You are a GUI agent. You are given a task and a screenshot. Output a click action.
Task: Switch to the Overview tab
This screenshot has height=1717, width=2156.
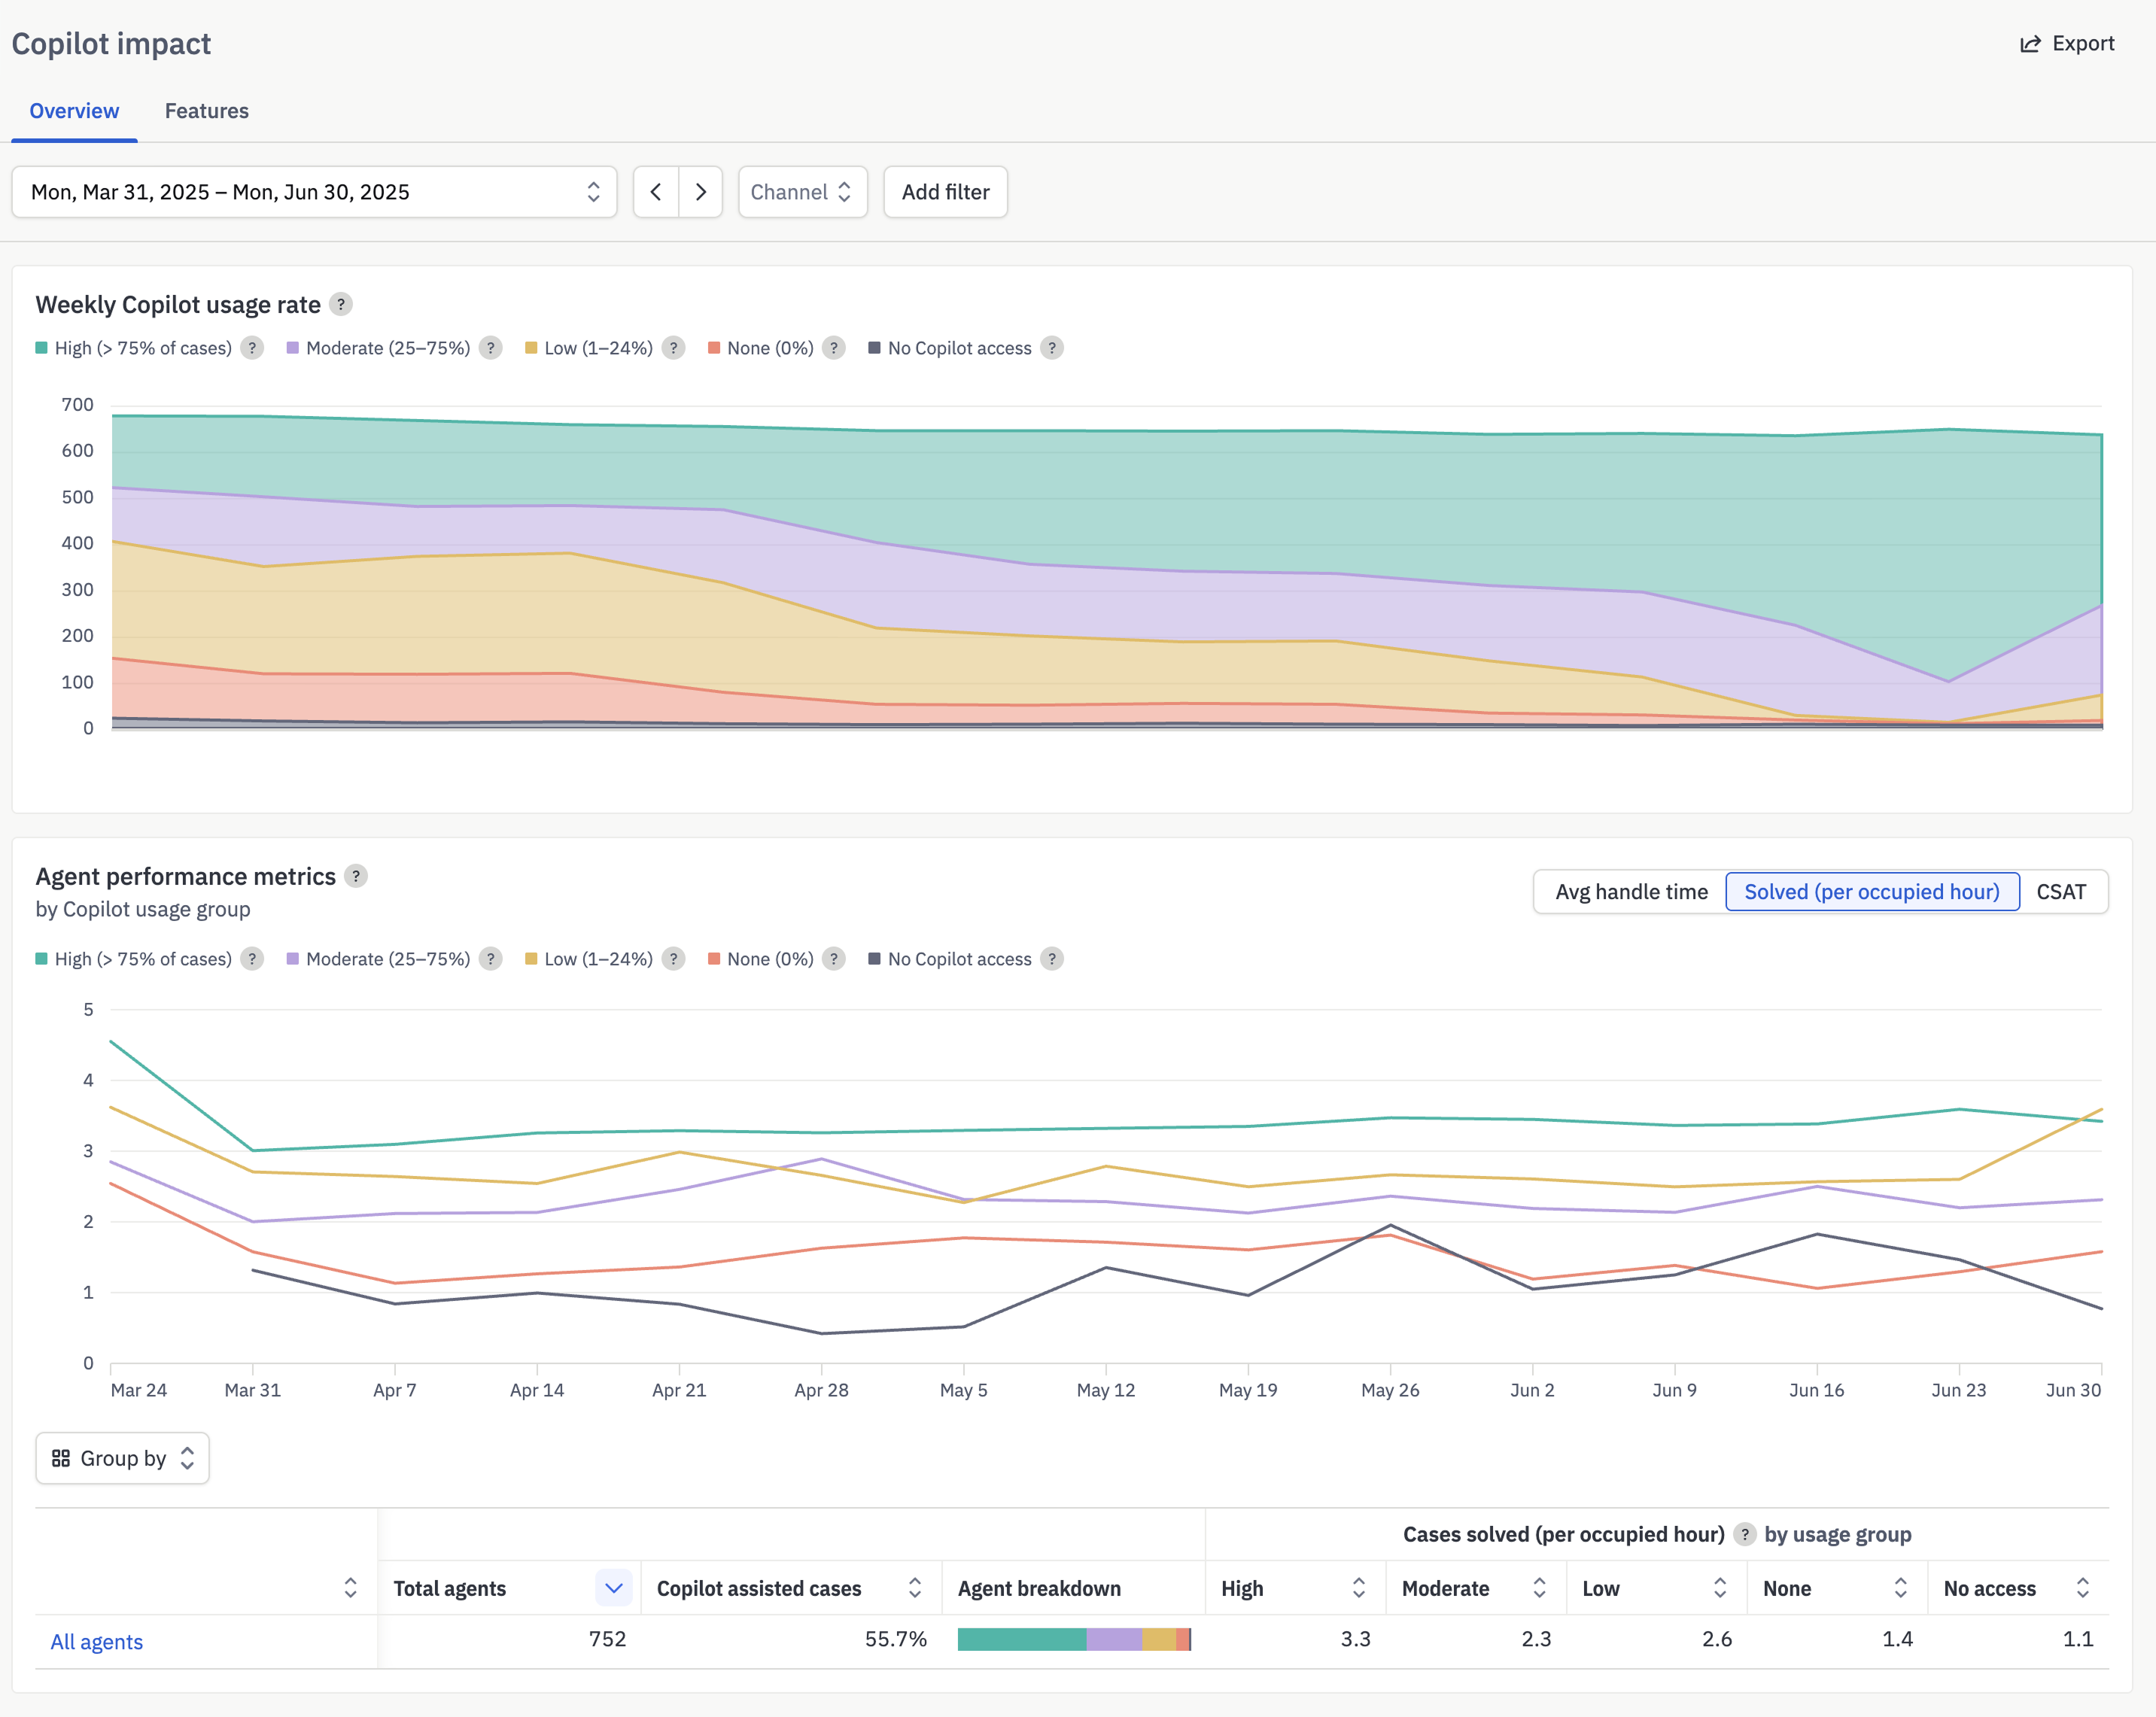[x=74, y=111]
